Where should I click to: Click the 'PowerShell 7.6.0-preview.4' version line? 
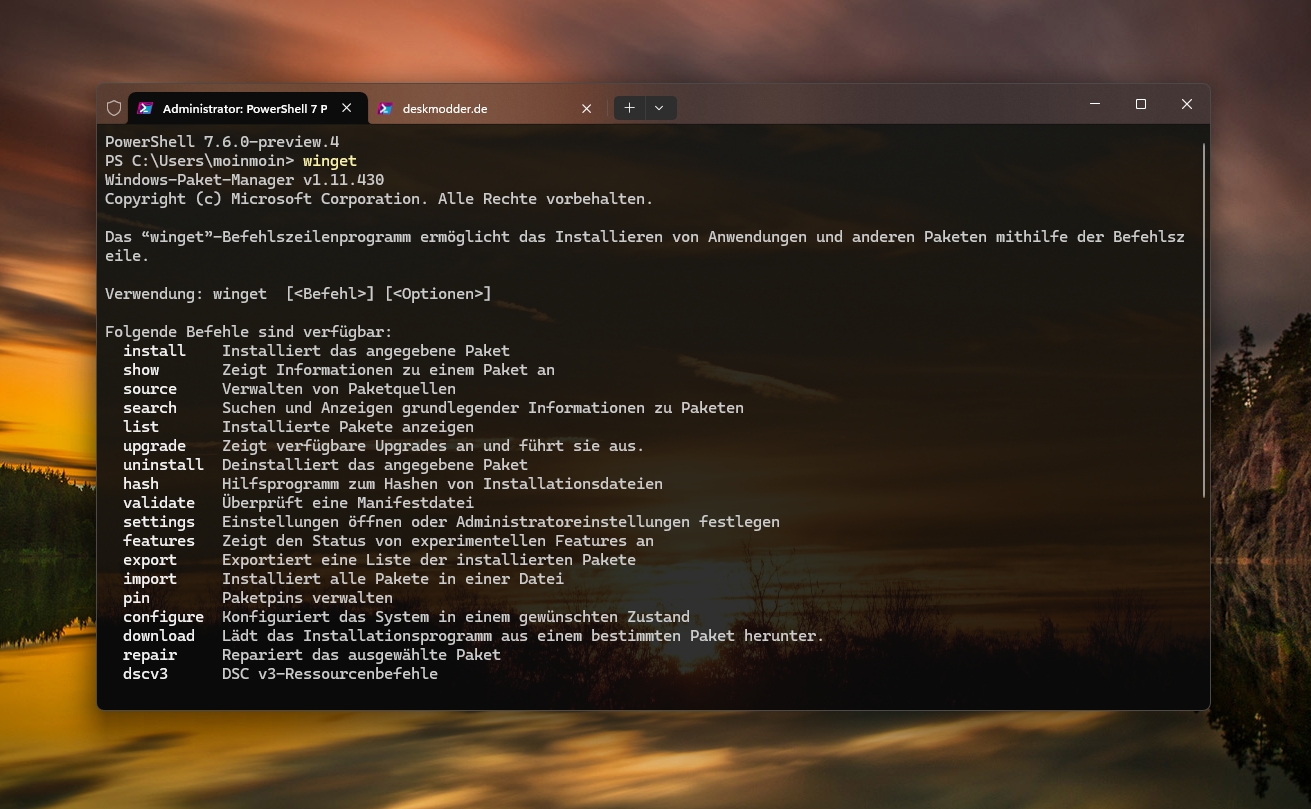[222, 142]
